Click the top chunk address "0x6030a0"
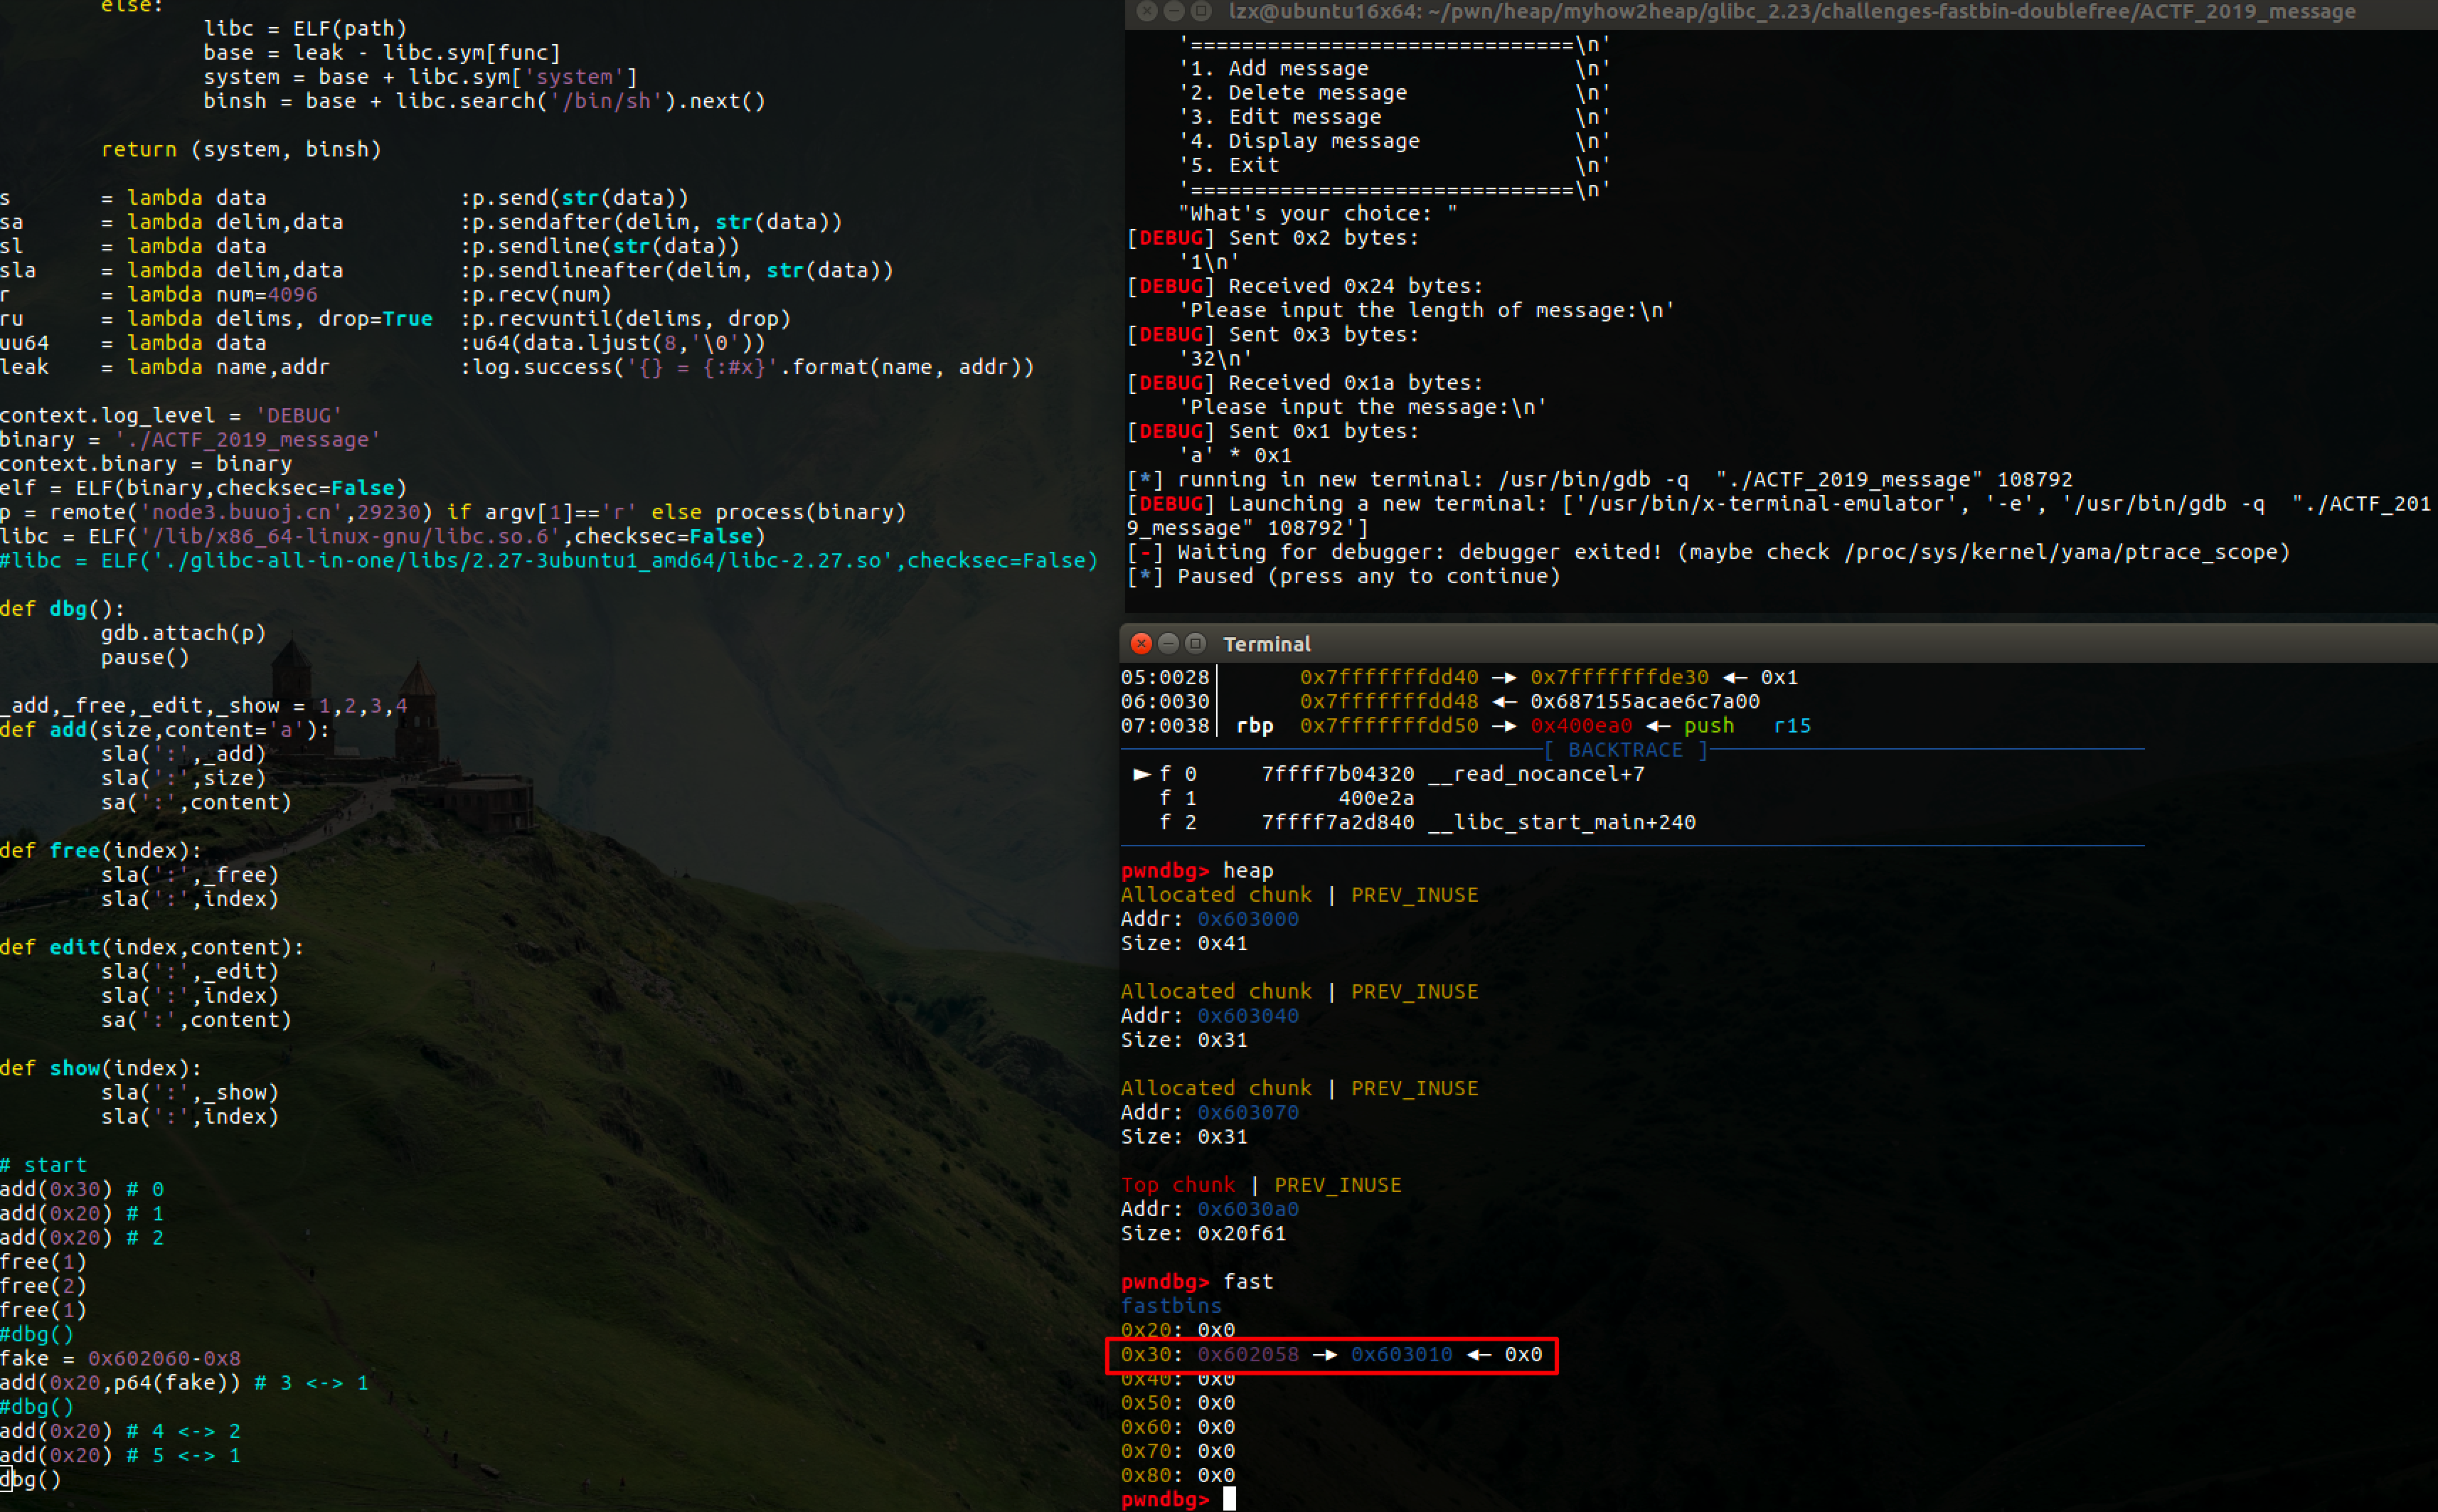Viewport: 2438px width, 1512px height. pyautogui.click(x=1248, y=1210)
